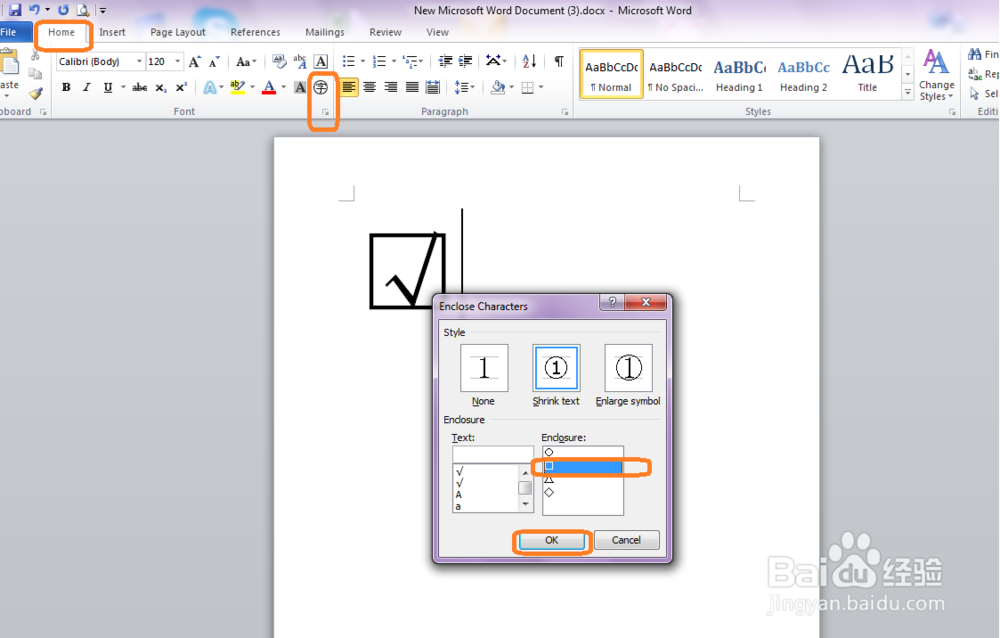Click the Shading paint bucket icon
The height and width of the screenshot is (638, 1000).
497,87
